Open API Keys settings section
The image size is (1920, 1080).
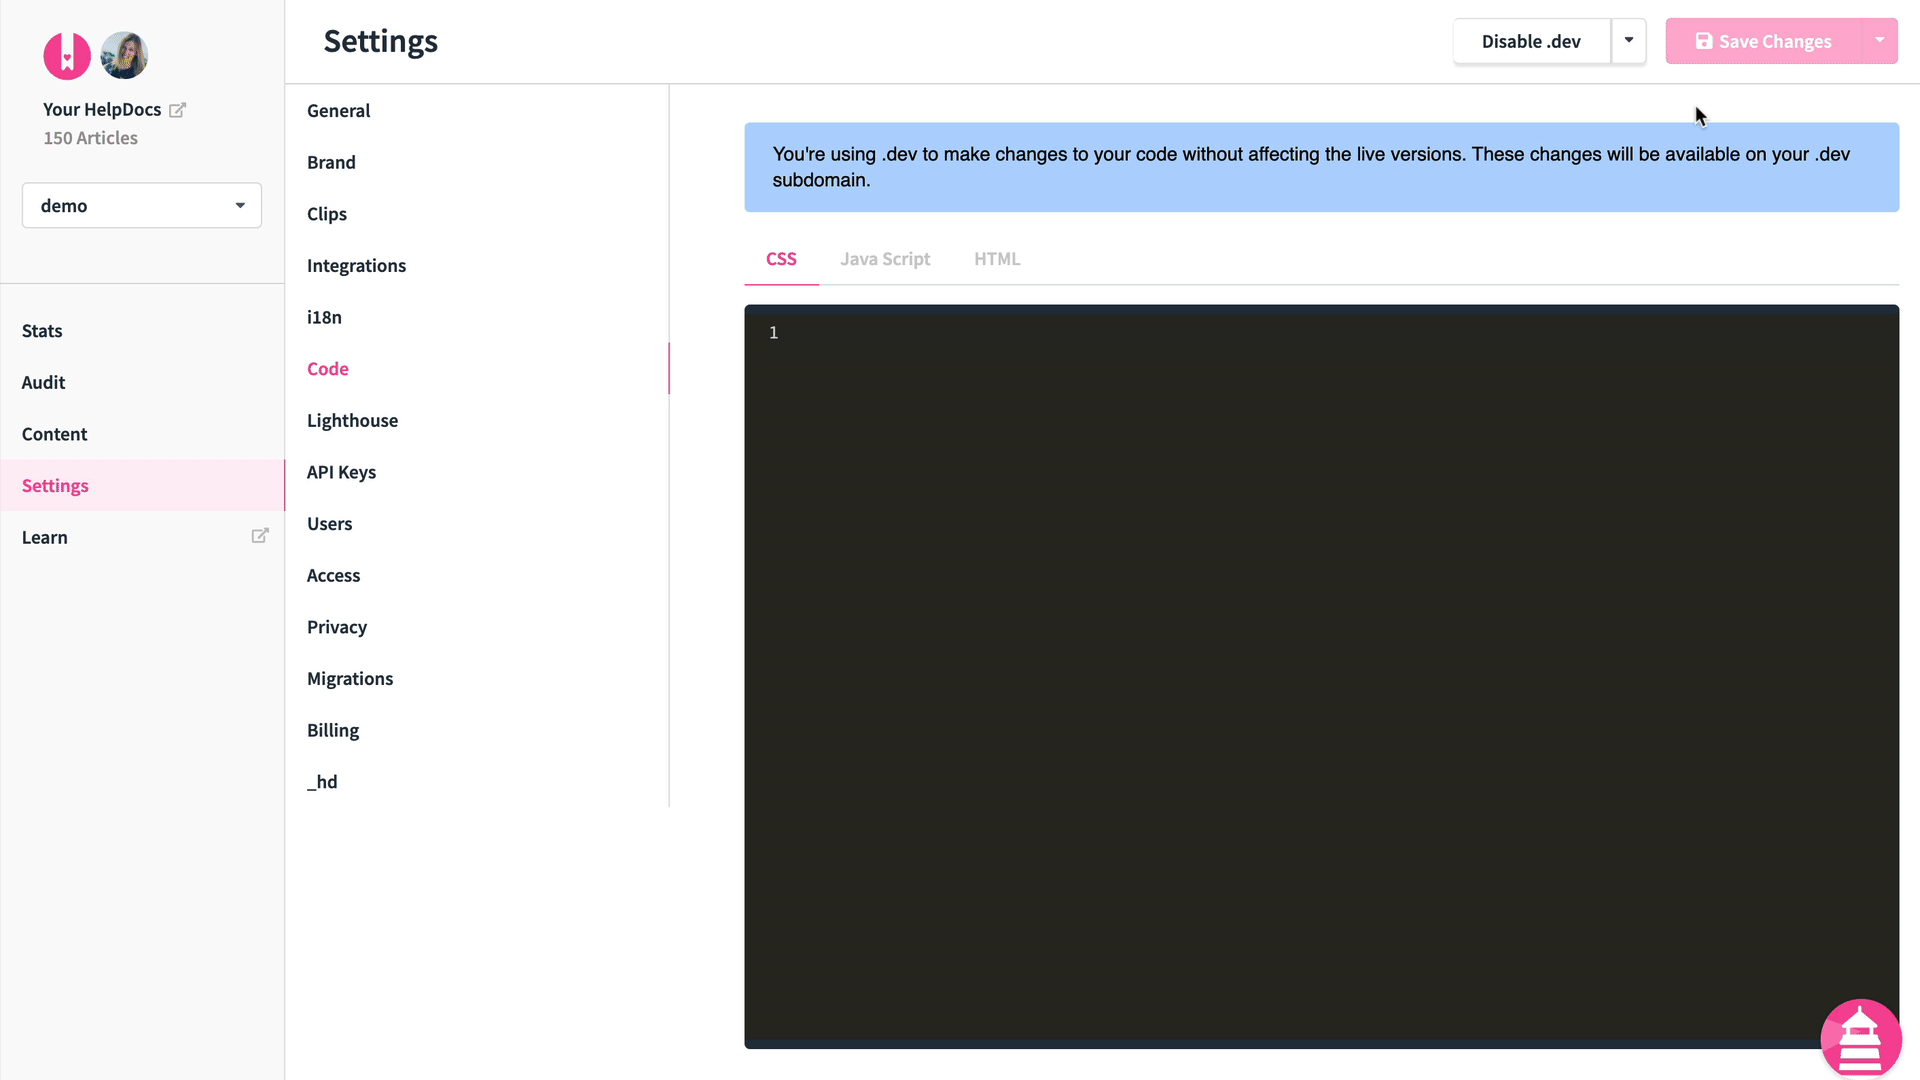pyautogui.click(x=341, y=472)
